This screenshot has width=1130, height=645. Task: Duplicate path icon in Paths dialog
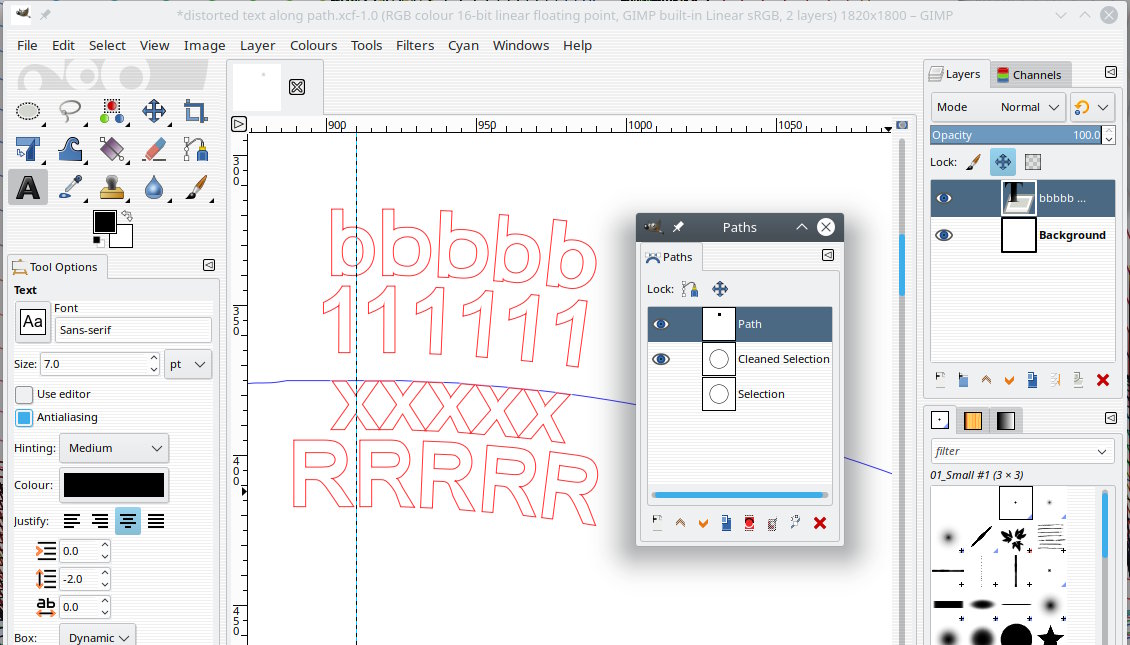726,523
